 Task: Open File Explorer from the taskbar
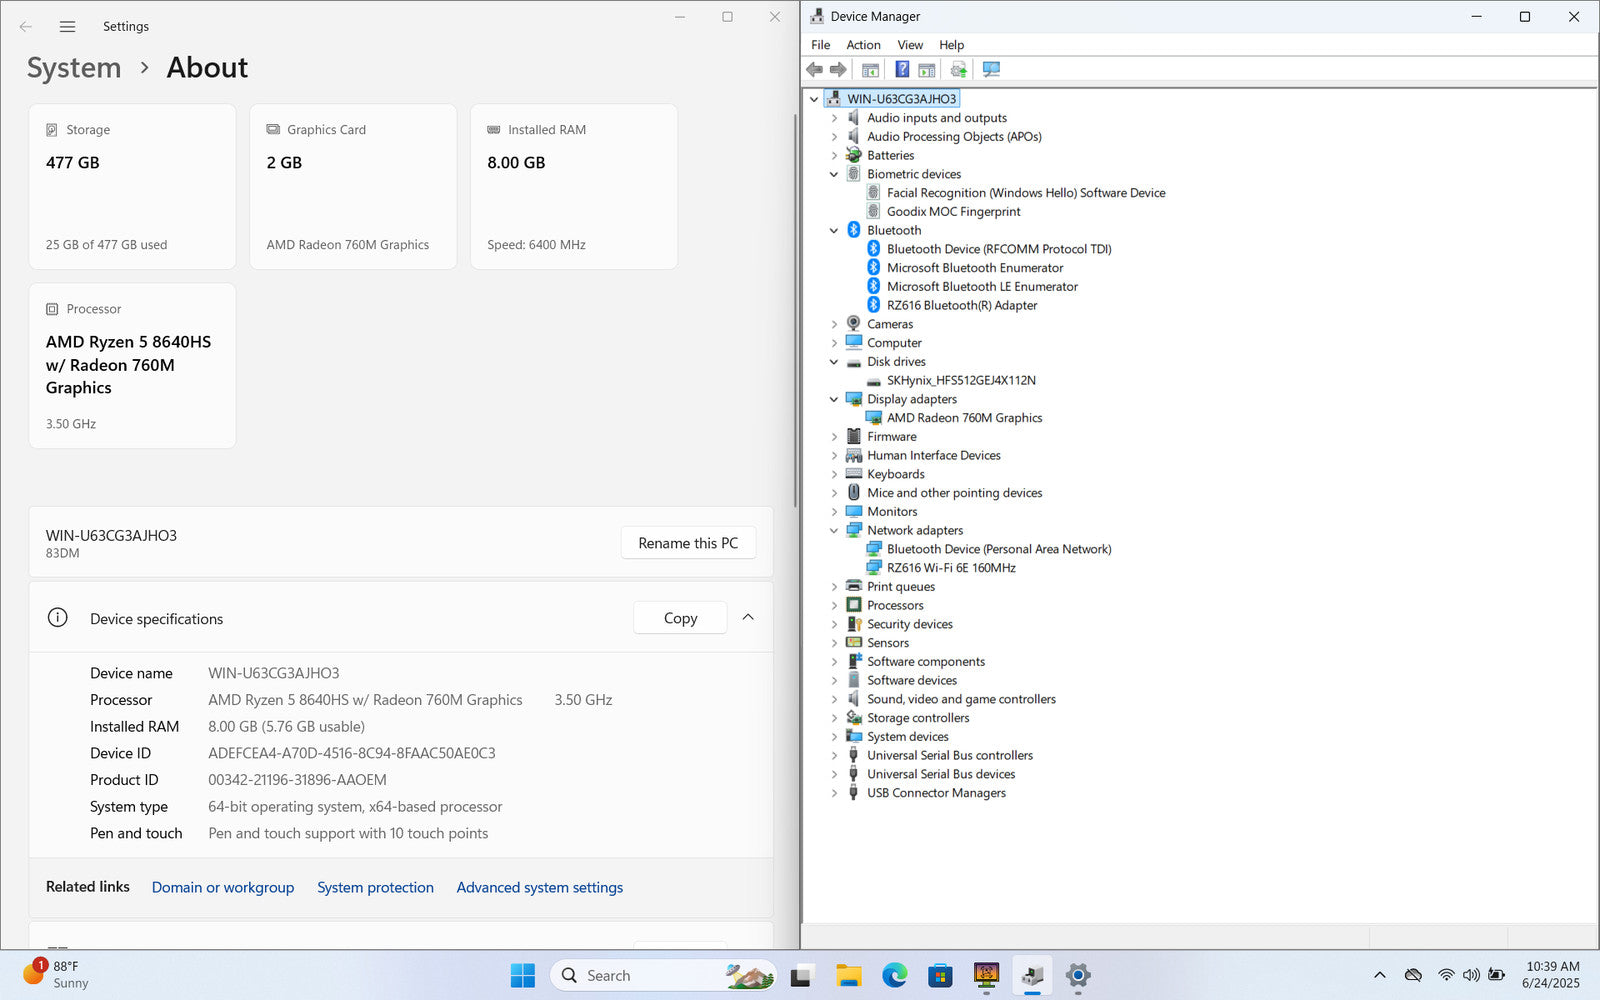coord(848,975)
